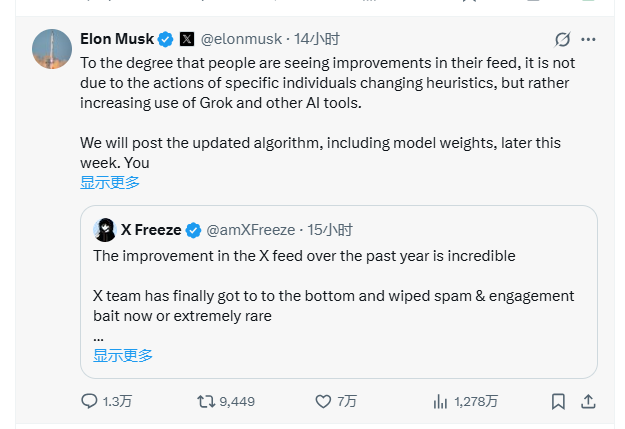This screenshot has height=429, width=625.
Task: Click the @amXFreeze handle
Action: coord(252,230)
